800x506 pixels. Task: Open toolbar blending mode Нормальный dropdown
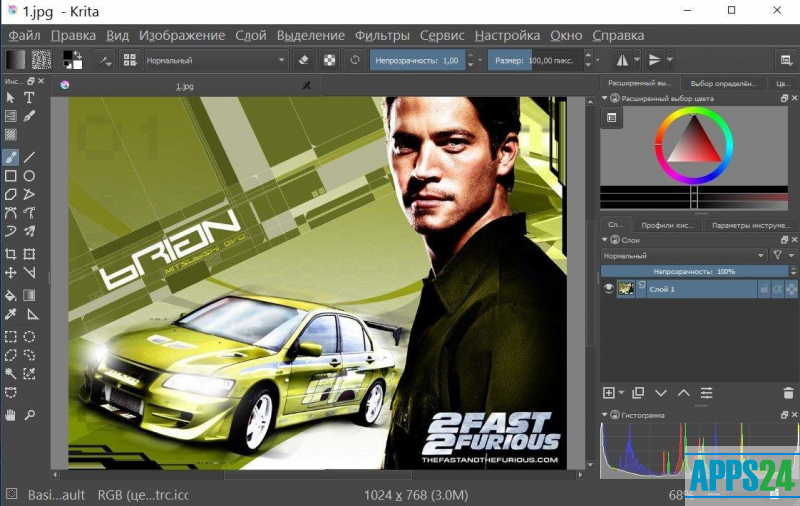216,60
